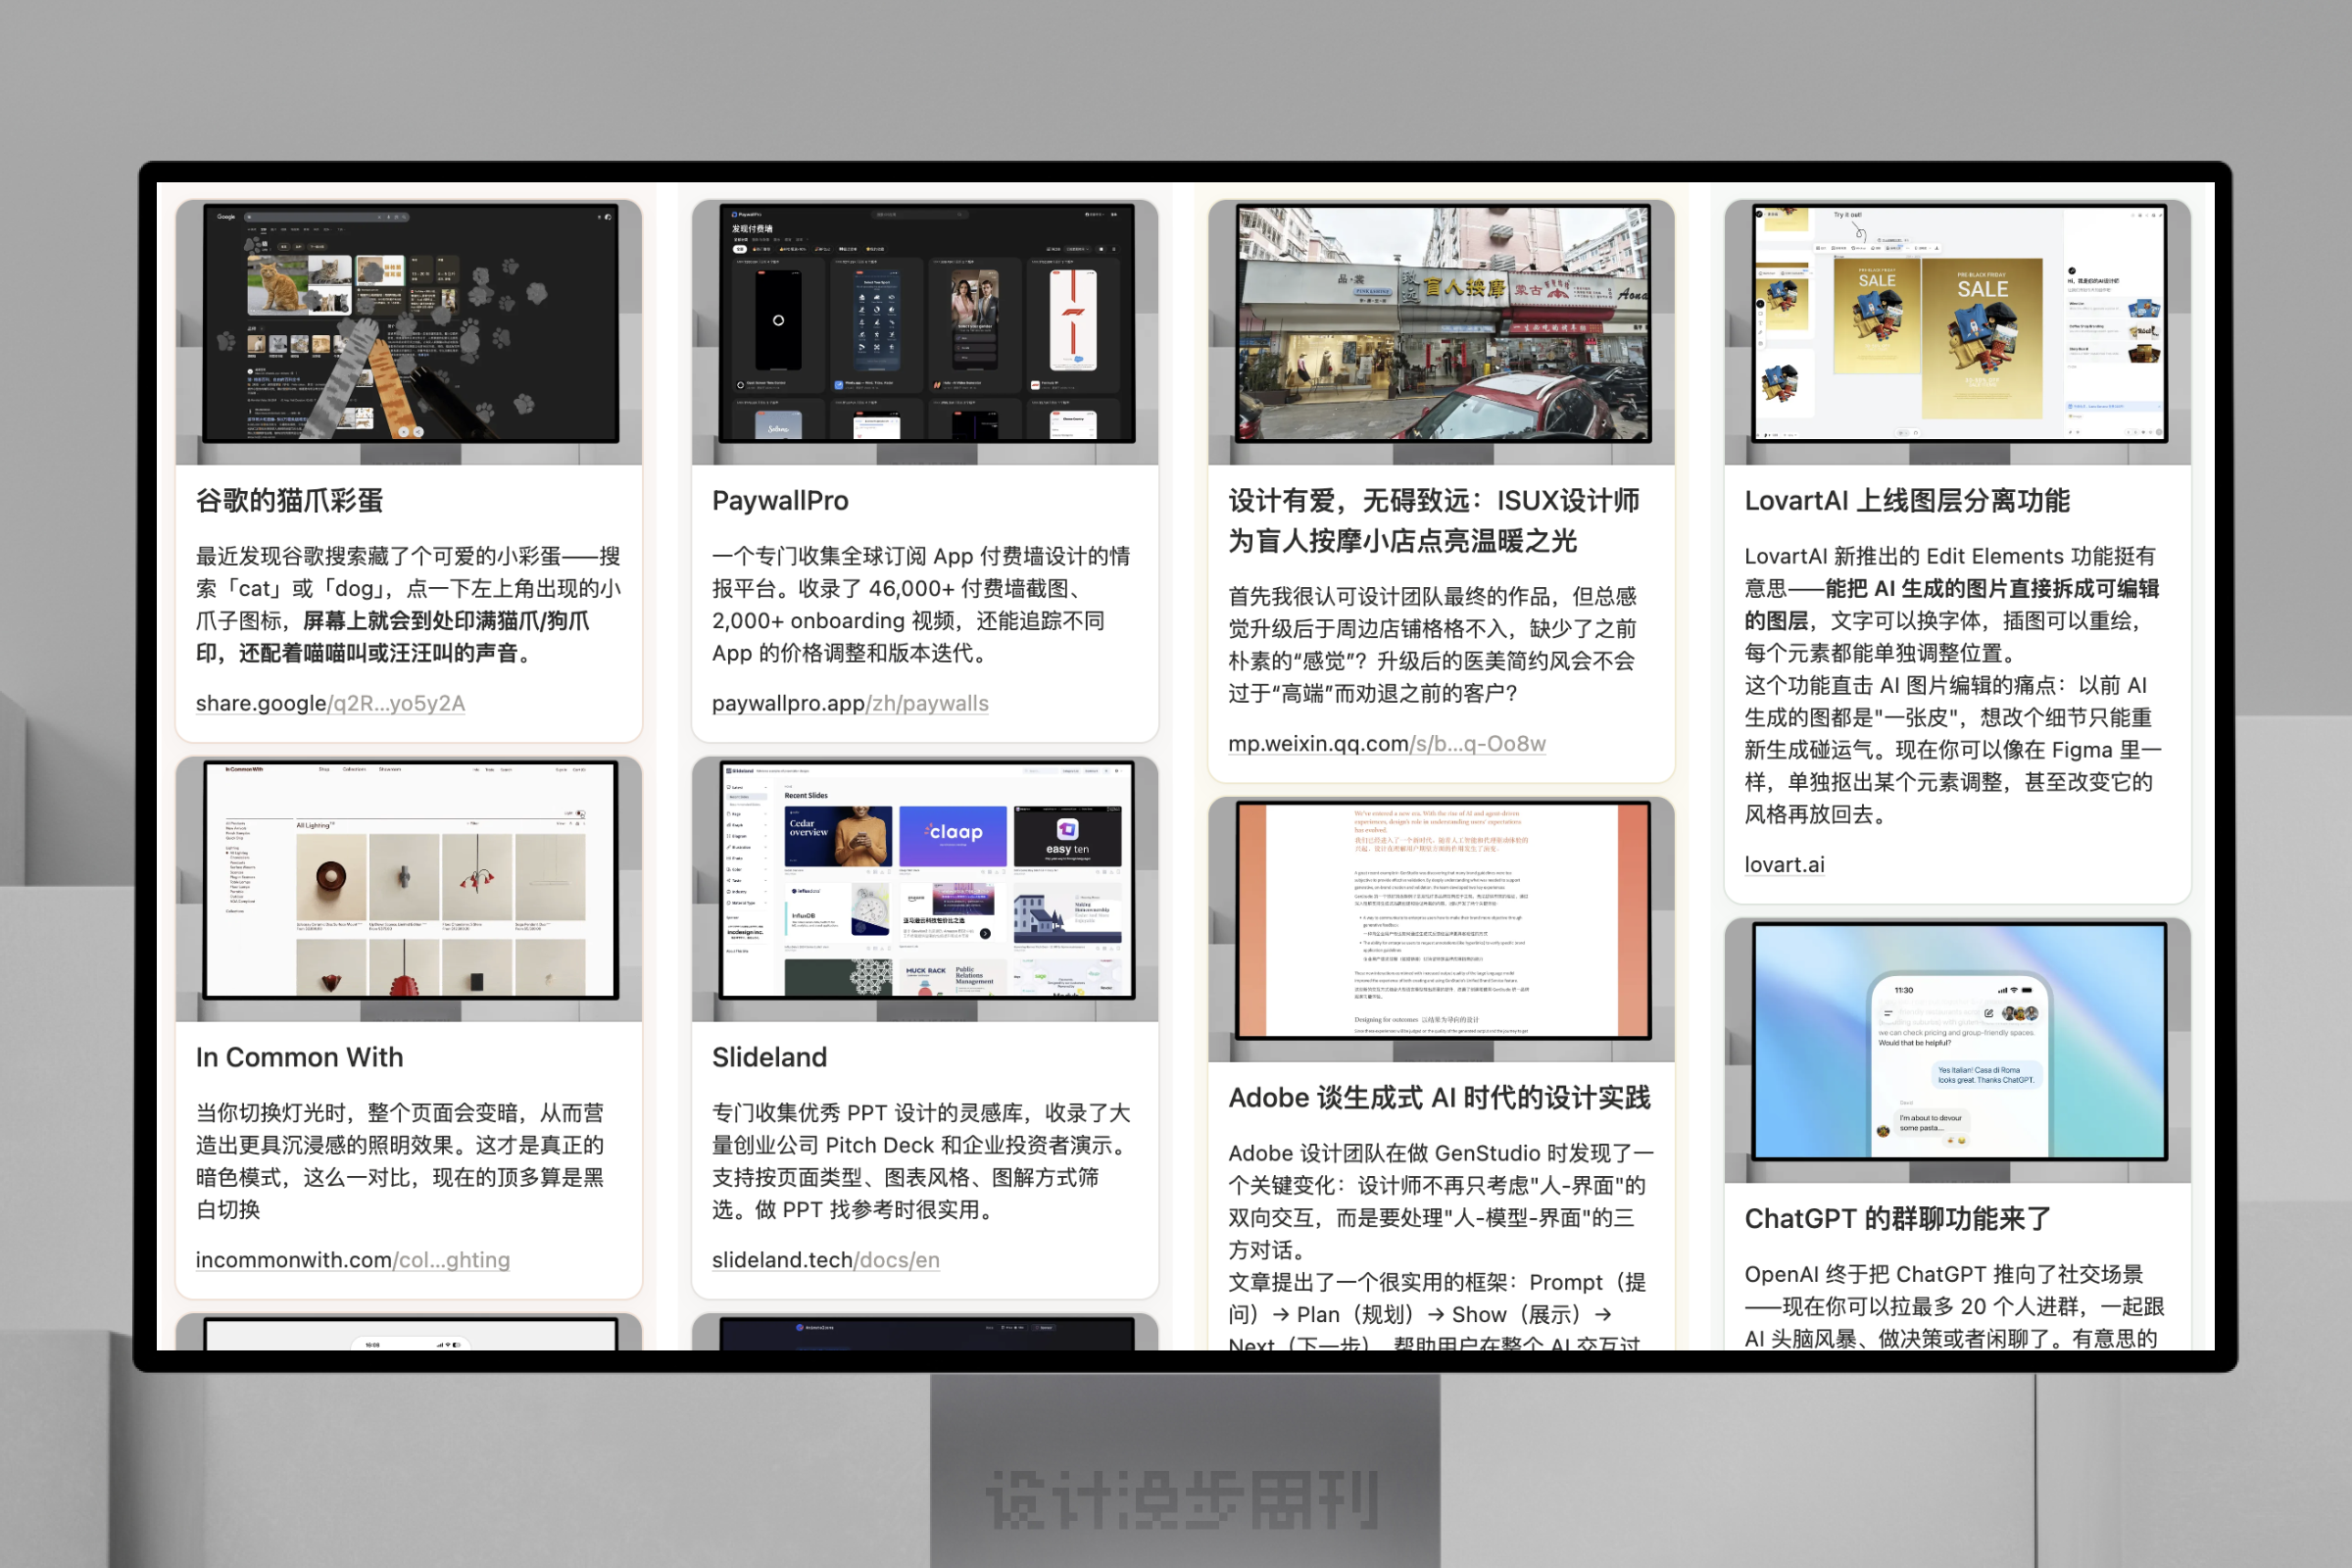
Task: Click the In Common With lighting thumbnail
Action: [x=410, y=880]
